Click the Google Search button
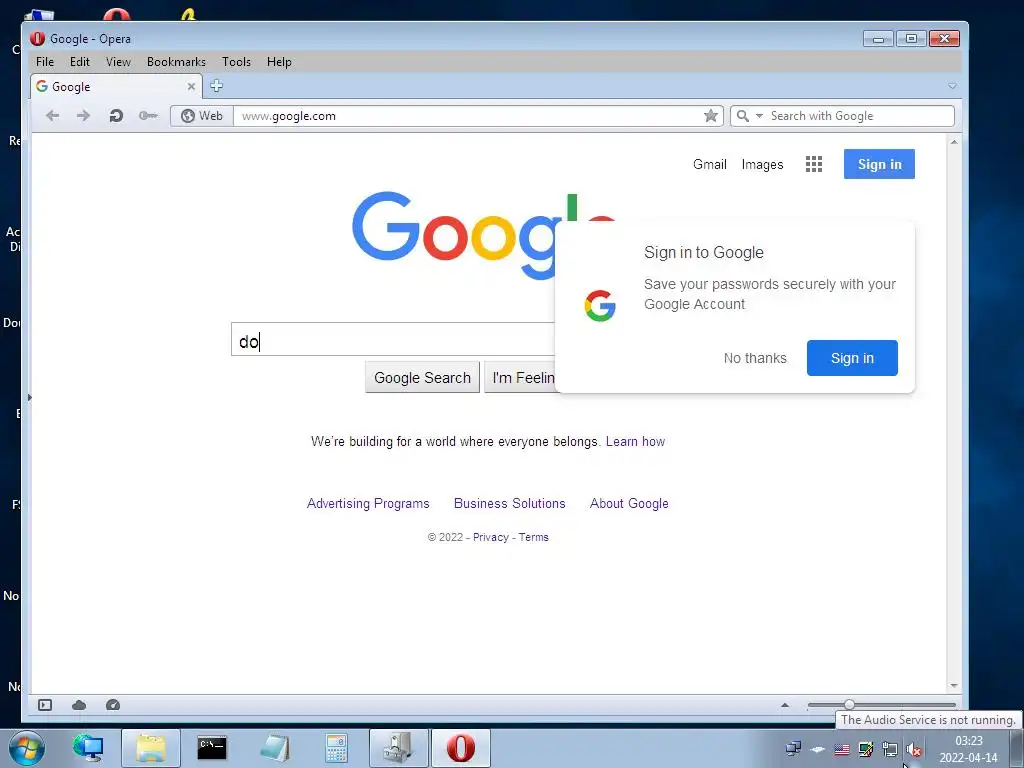Viewport: 1024px width, 768px height. coord(423,377)
